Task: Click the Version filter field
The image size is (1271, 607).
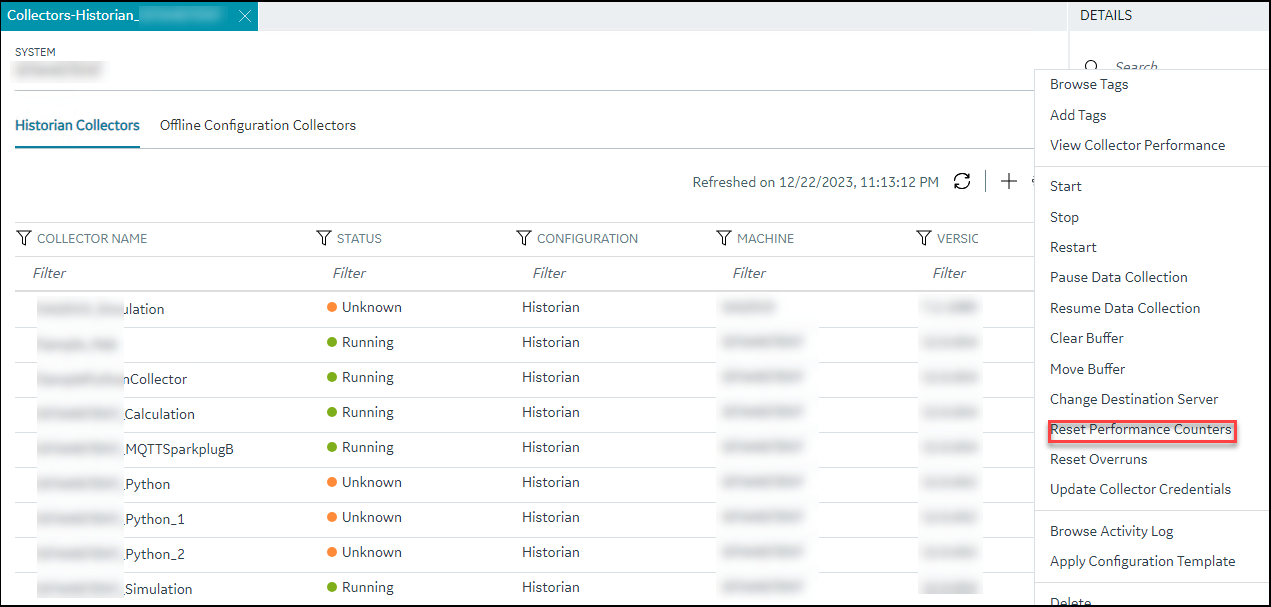Action: pyautogui.click(x=975, y=273)
